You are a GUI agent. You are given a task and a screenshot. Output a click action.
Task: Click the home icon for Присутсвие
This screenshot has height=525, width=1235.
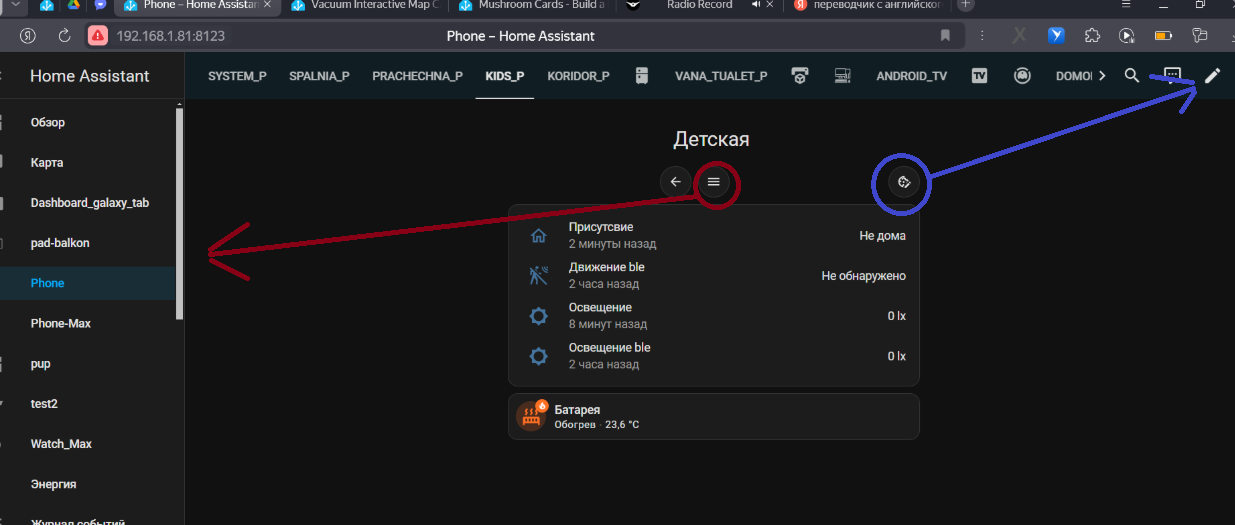tap(538, 236)
